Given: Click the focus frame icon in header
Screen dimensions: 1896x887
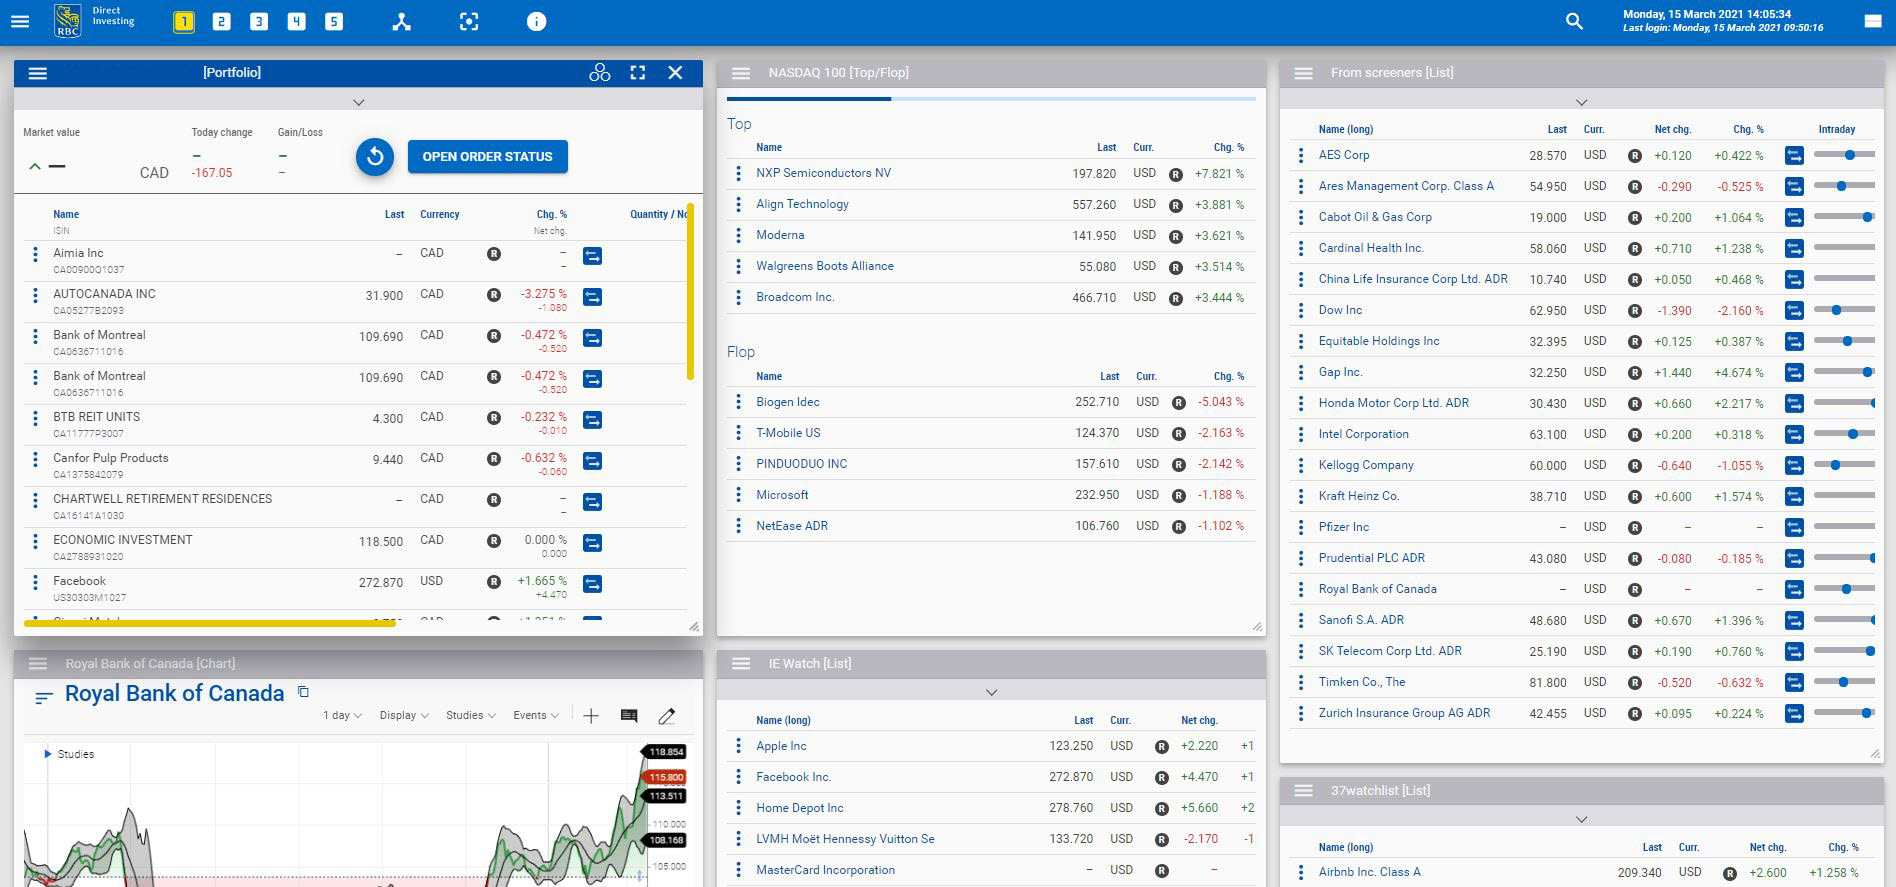Looking at the screenshot, I should point(469,21).
